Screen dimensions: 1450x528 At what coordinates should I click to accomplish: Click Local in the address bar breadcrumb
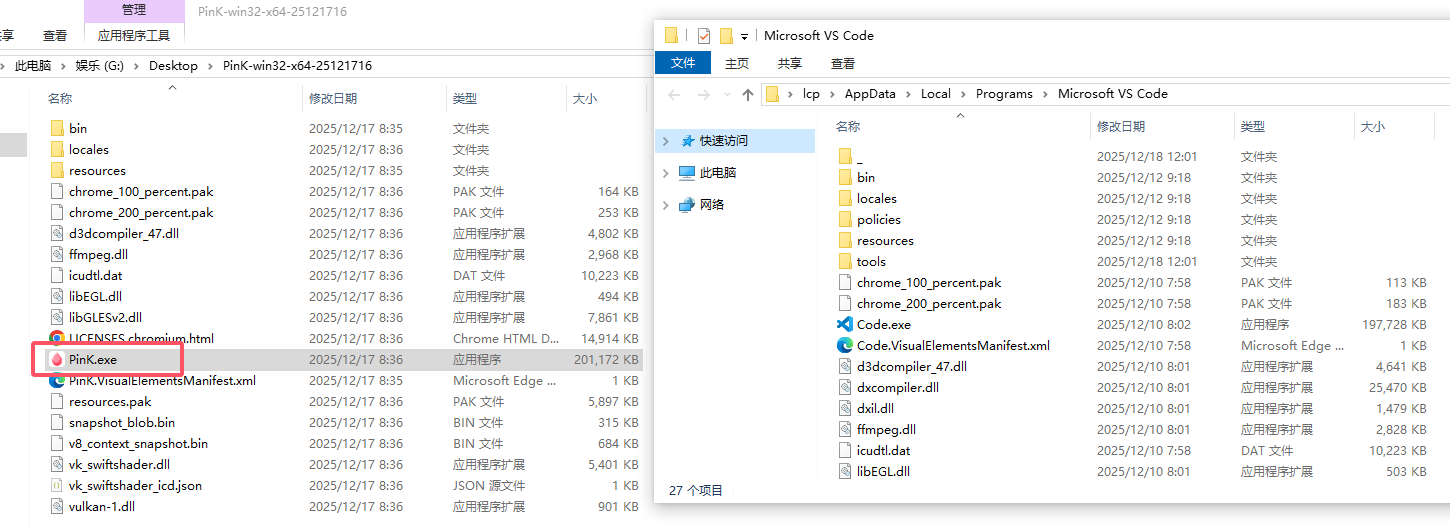click(x=936, y=94)
